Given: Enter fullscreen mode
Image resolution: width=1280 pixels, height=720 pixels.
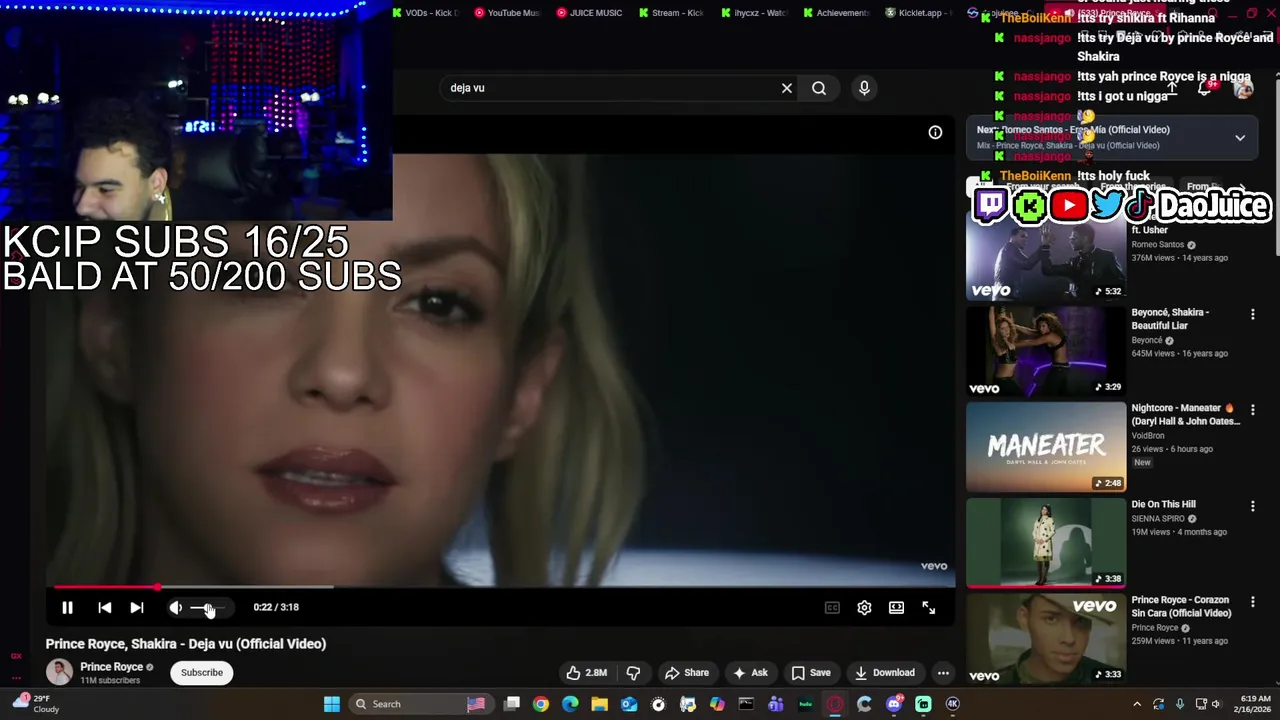Looking at the screenshot, I should click(x=928, y=607).
